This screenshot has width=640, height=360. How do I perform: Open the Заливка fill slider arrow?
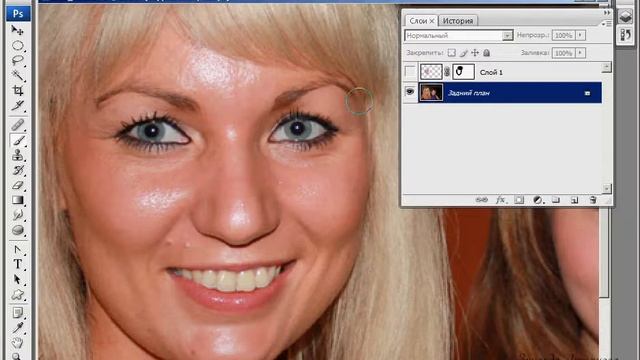tap(580, 53)
